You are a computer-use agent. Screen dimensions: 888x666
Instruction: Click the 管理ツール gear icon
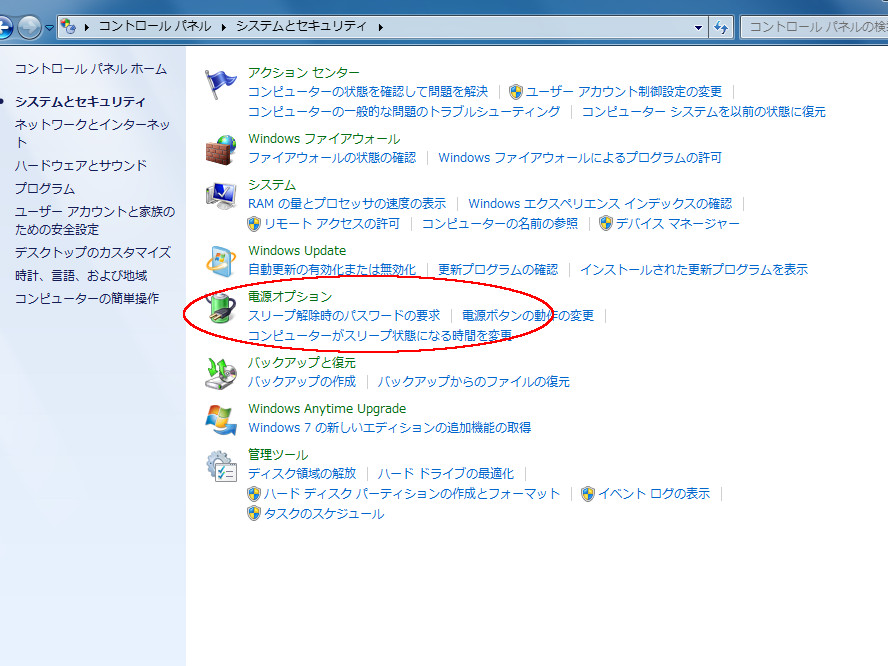pos(220,467)
